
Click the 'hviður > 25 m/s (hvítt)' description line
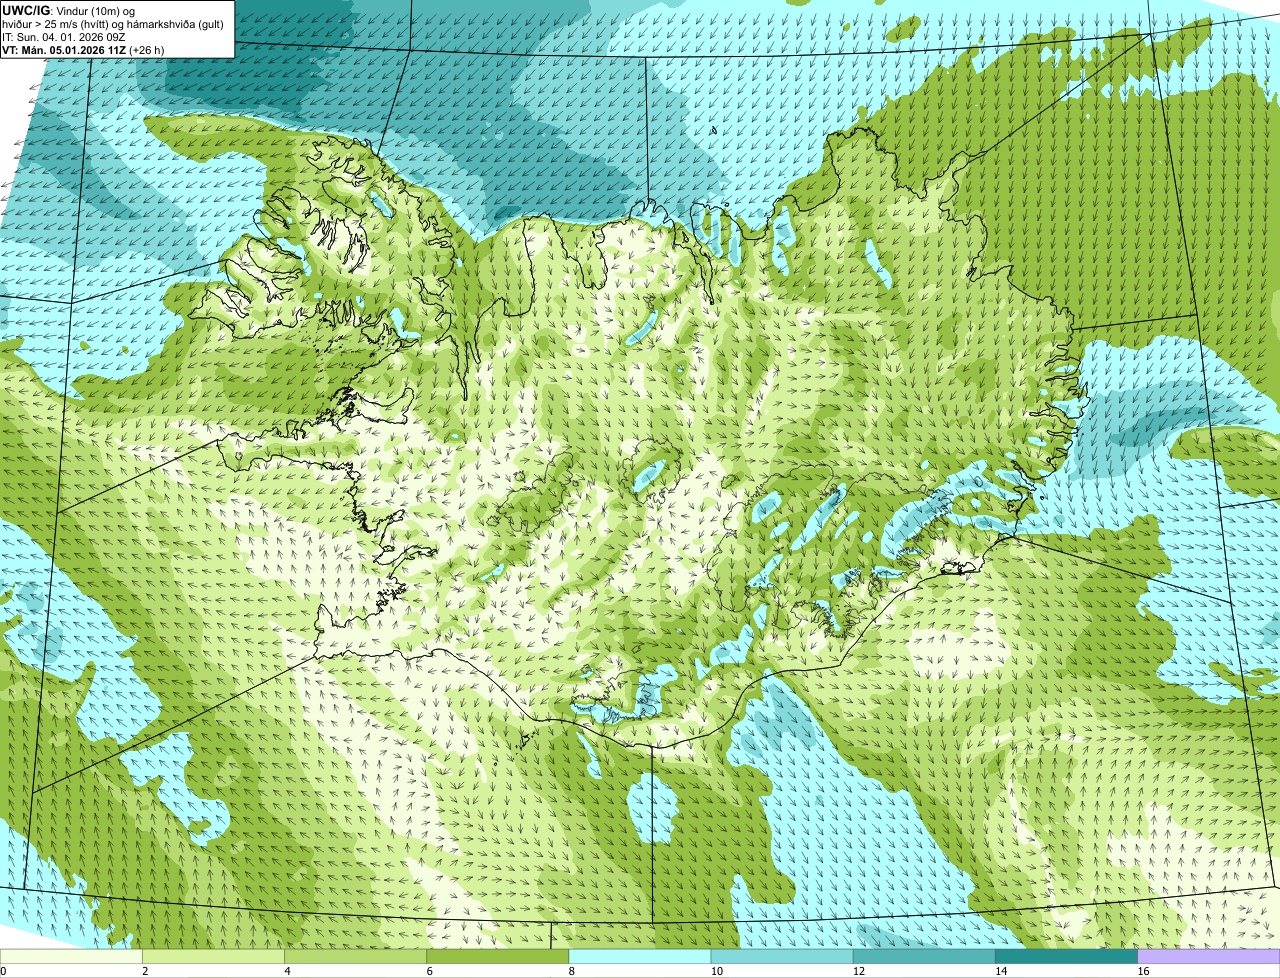112,24
